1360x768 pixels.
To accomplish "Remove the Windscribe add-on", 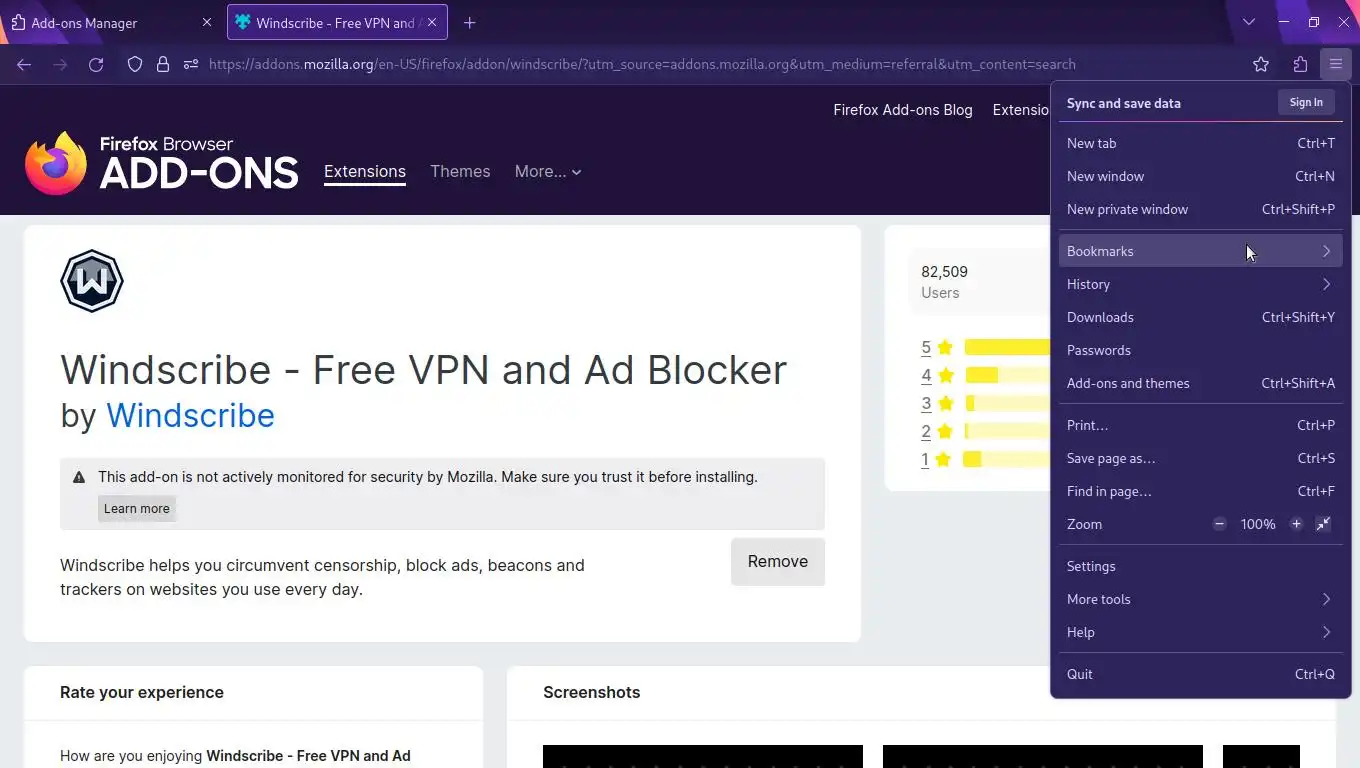I will coord(778,561).
